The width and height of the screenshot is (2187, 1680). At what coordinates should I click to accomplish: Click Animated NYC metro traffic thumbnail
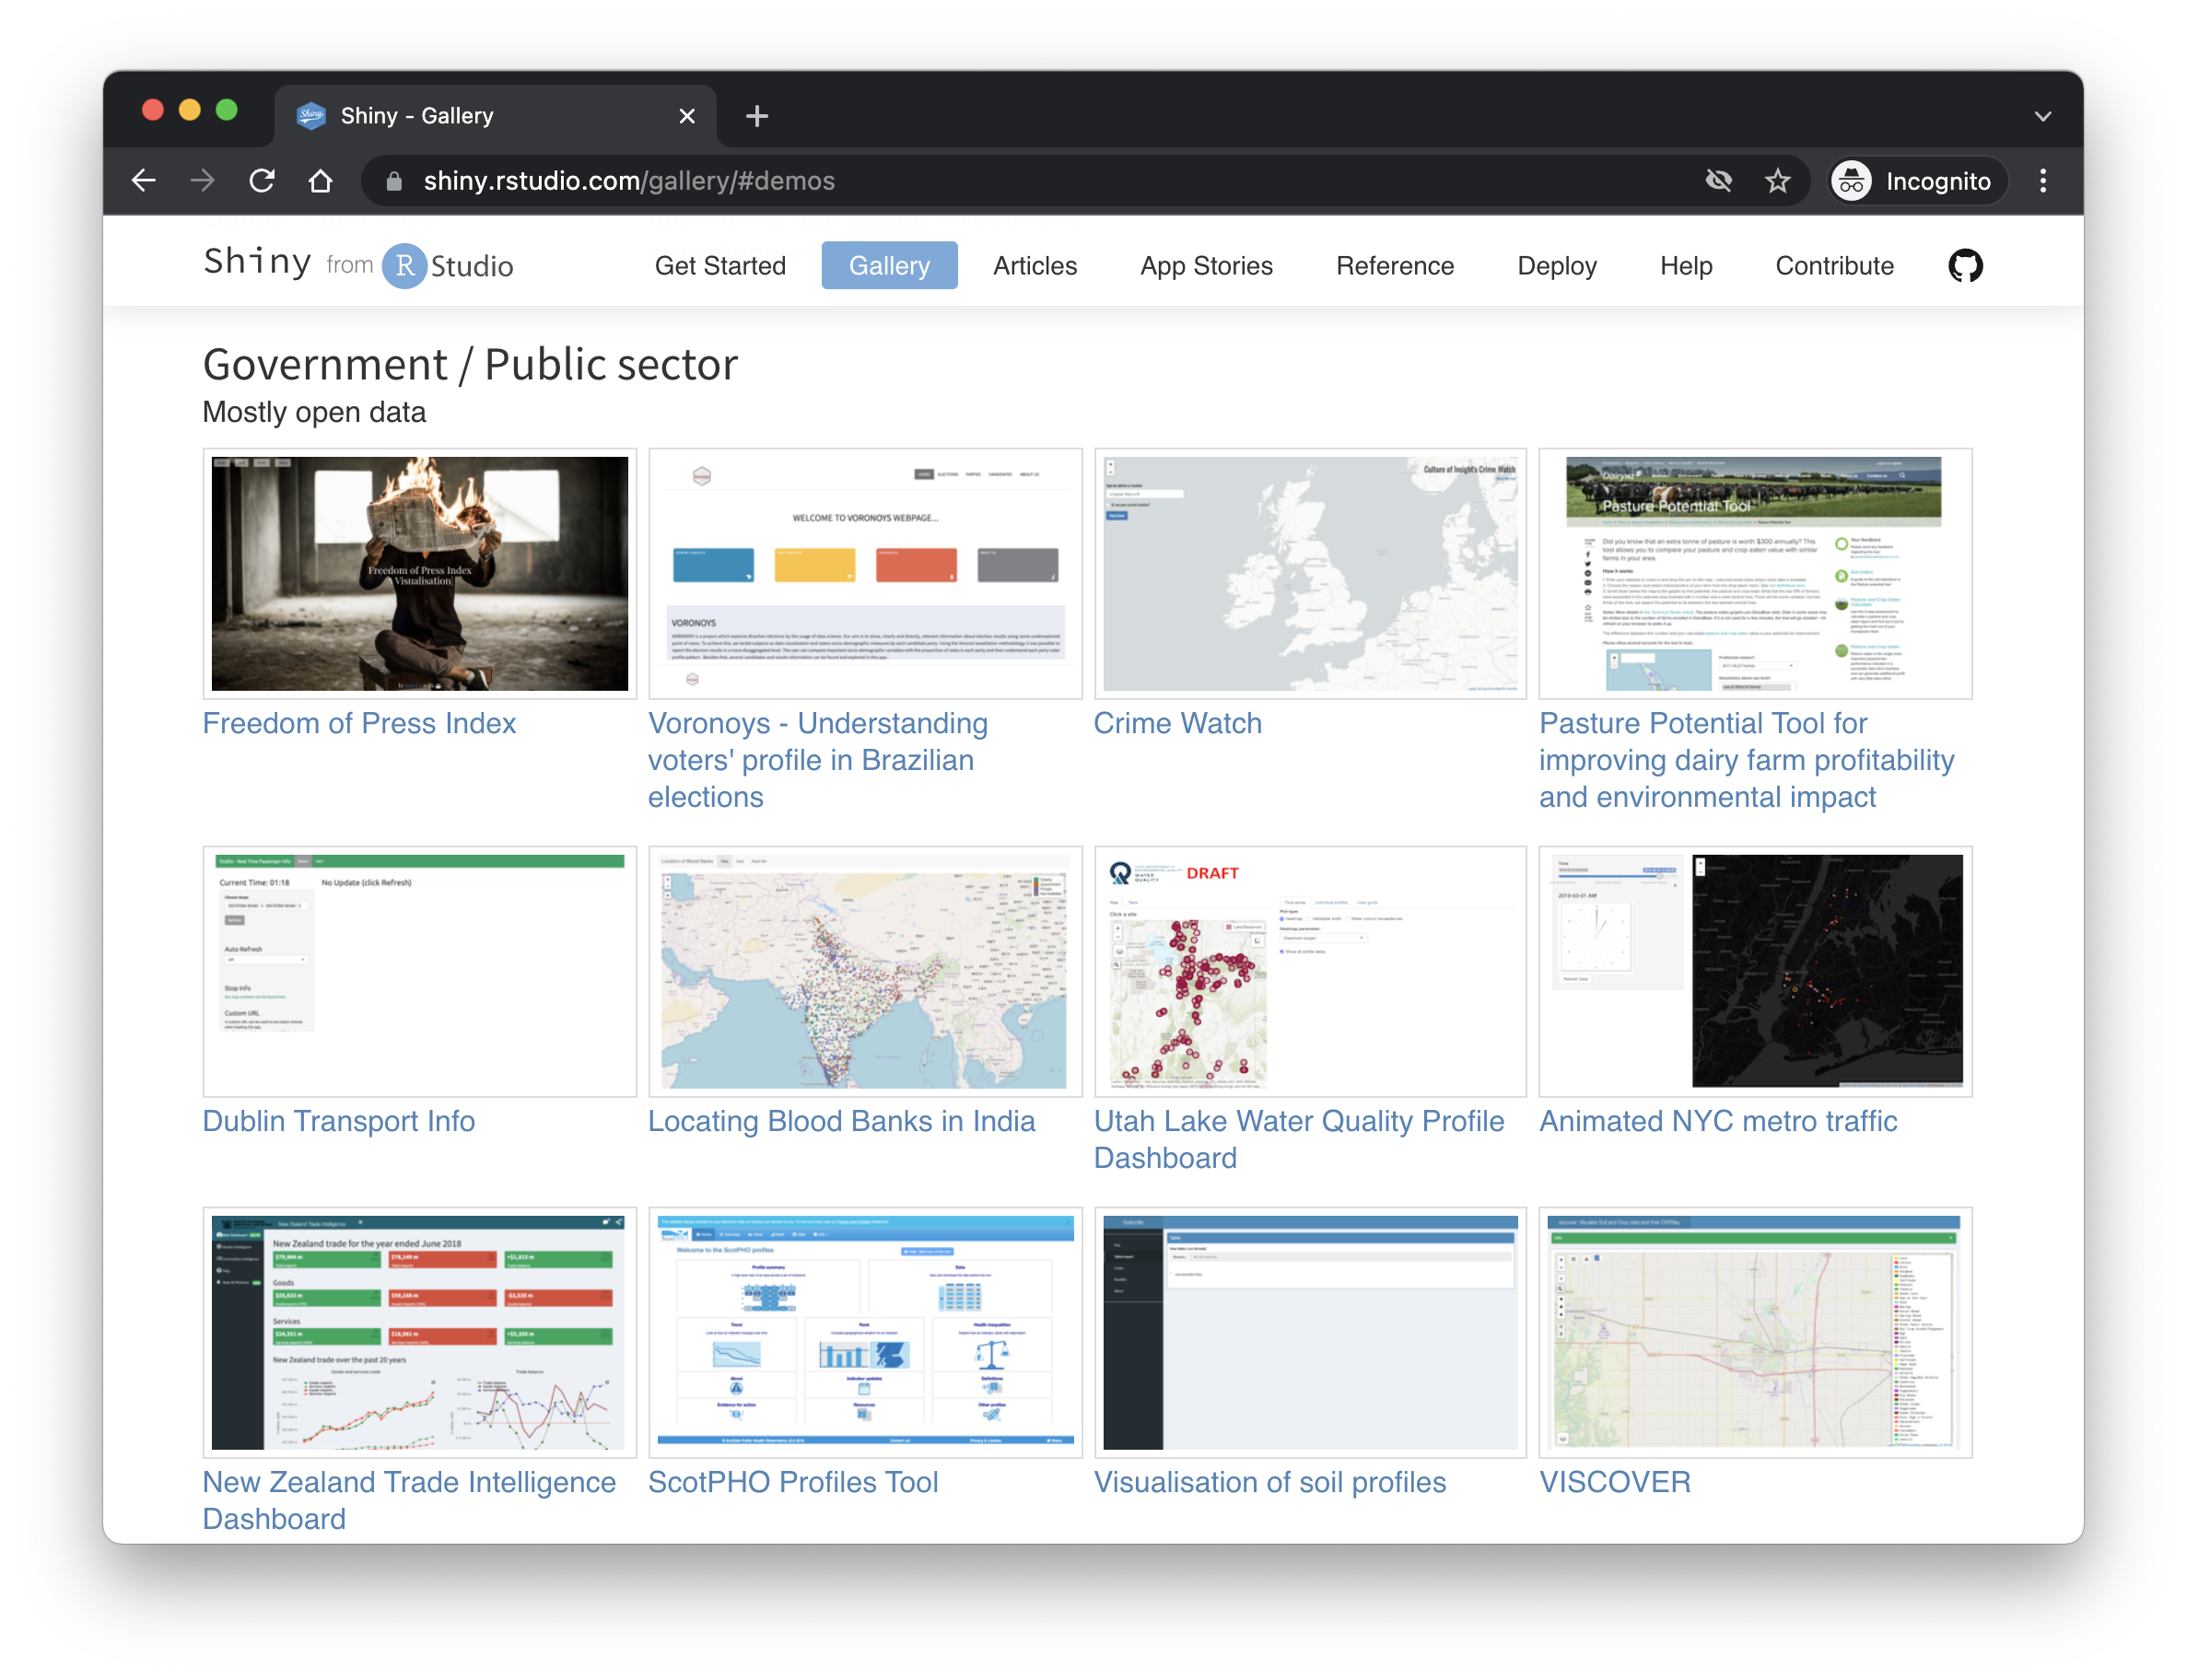tap(1755, 971)
